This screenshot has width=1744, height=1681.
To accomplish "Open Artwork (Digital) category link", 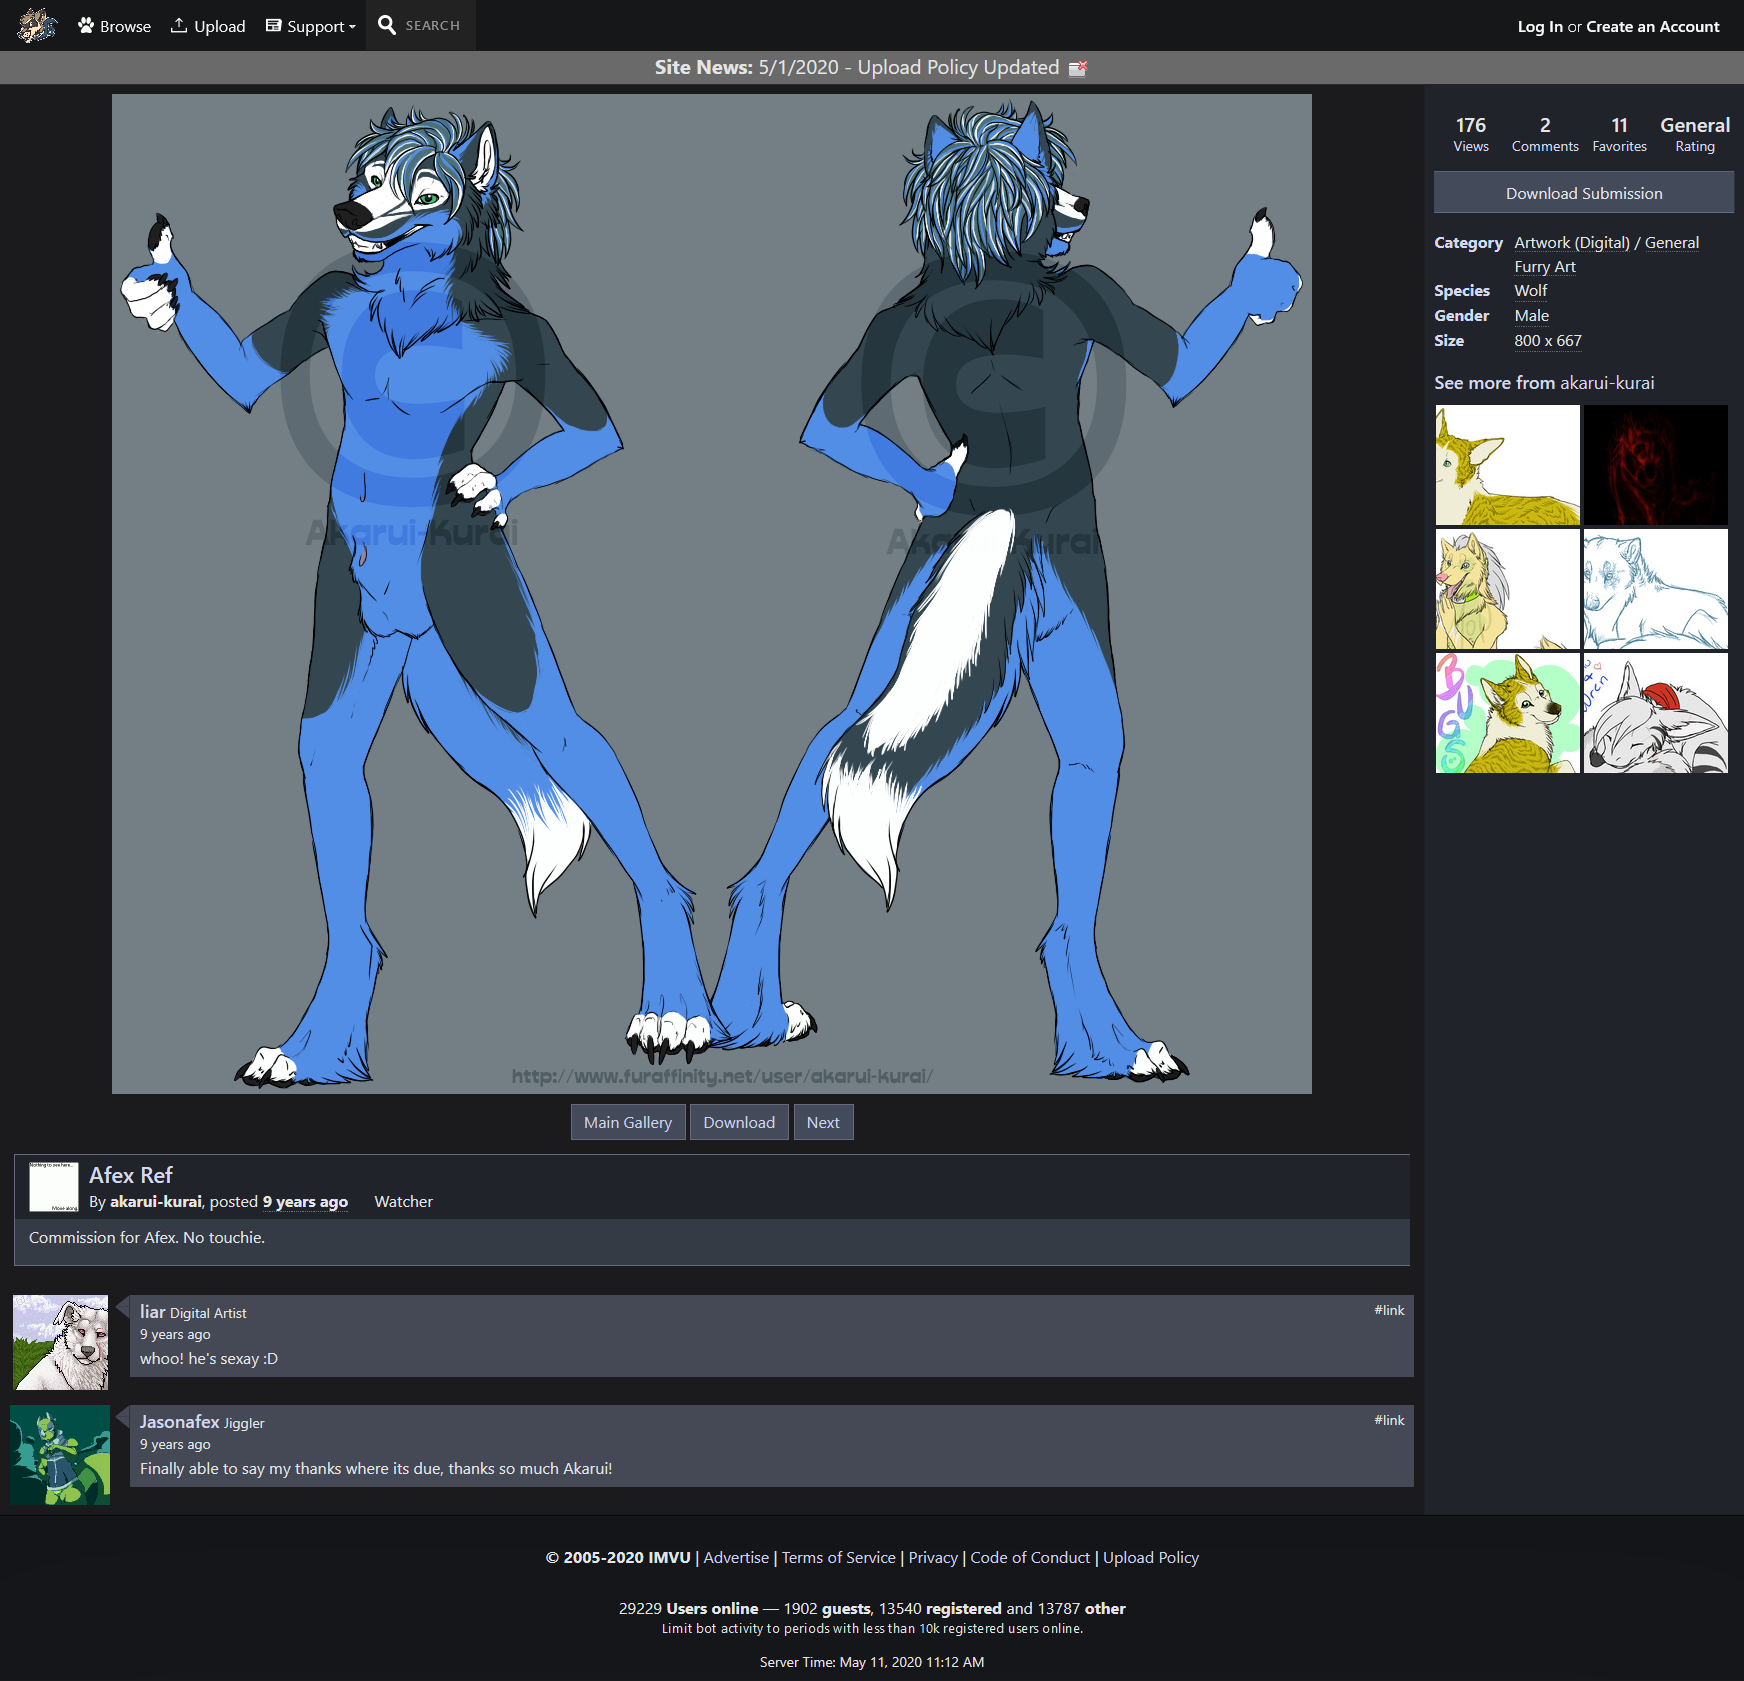I will tap(1572, 243).
